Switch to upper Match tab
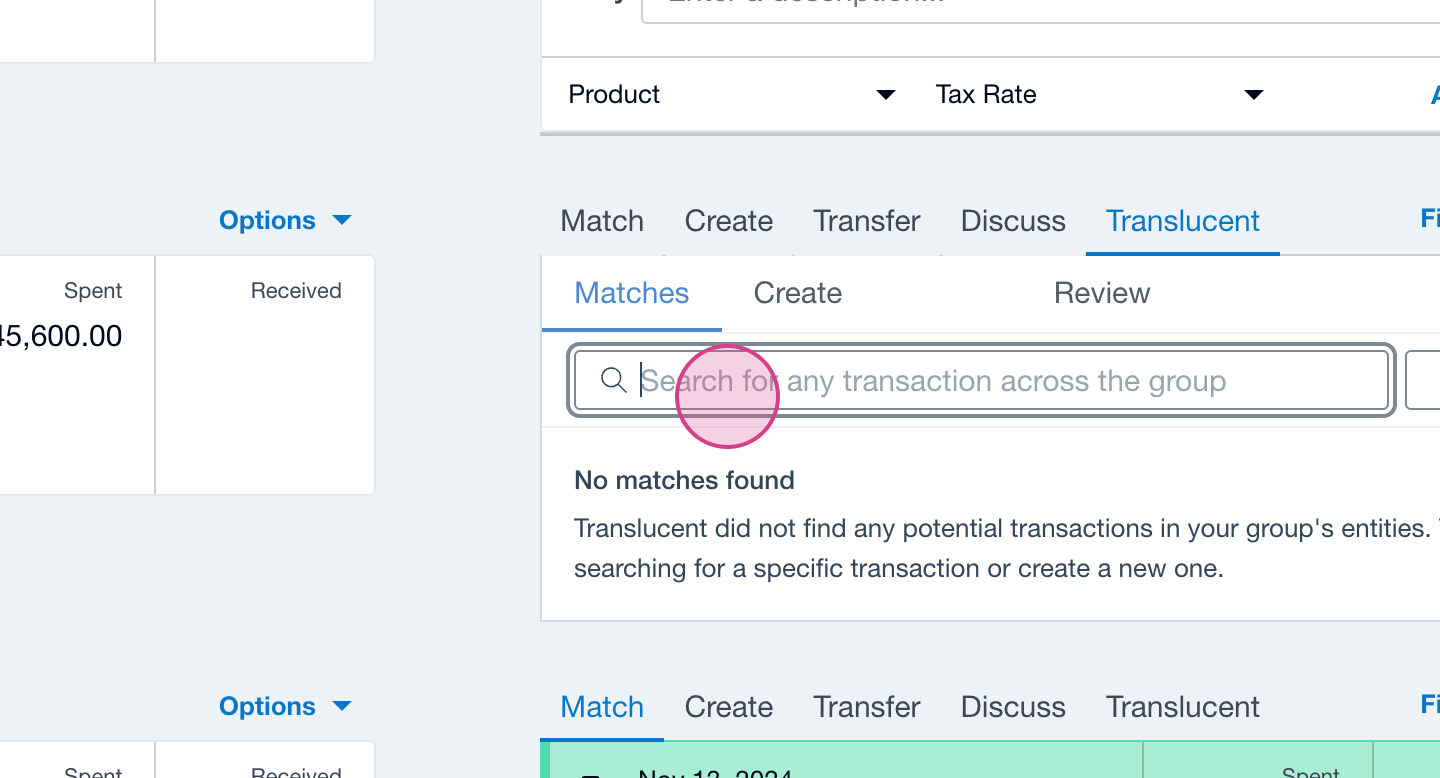Screen dimensions: 1440x778 tap(602, 221)
